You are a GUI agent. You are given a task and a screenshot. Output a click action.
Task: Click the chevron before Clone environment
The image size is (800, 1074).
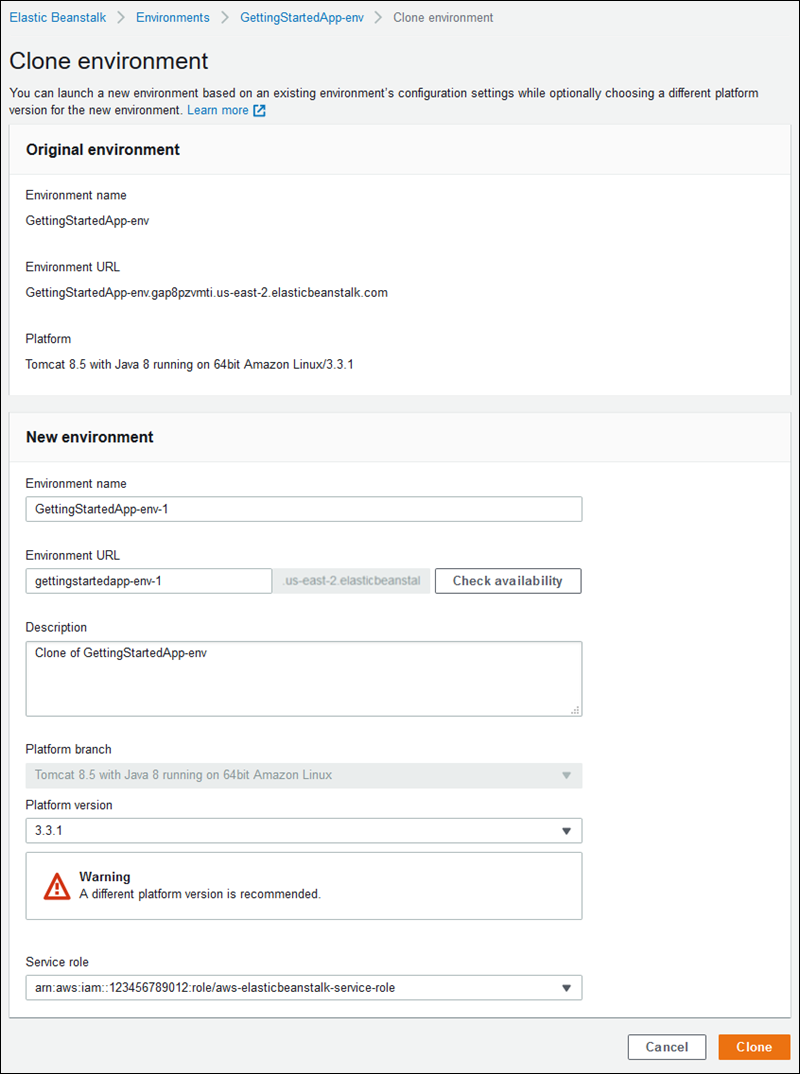(x=379, y=18)
